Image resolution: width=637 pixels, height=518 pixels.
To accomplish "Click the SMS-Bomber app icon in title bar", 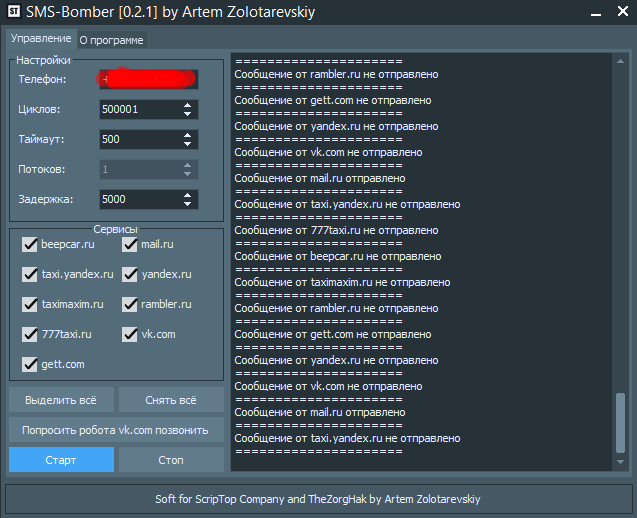I will [13, 14].
